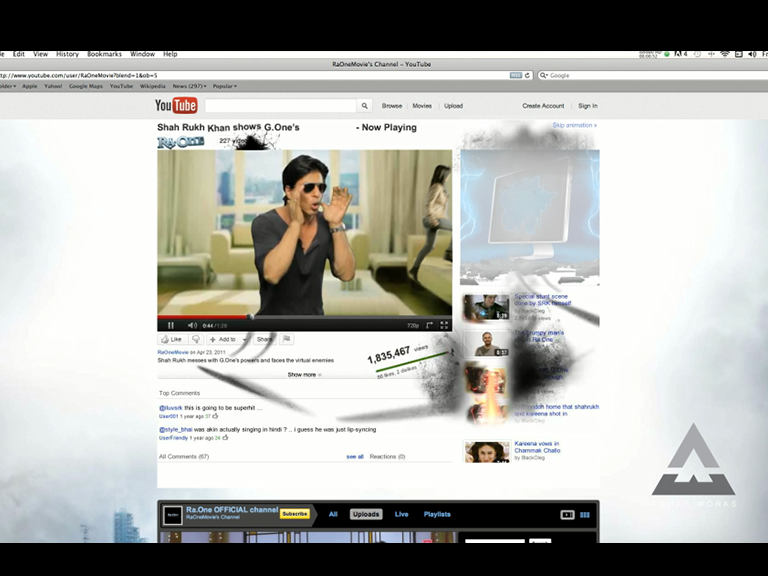Screen dimensions: 768x576
Task: Click the magnifier search button on YouTube
Action: point(364,106)
